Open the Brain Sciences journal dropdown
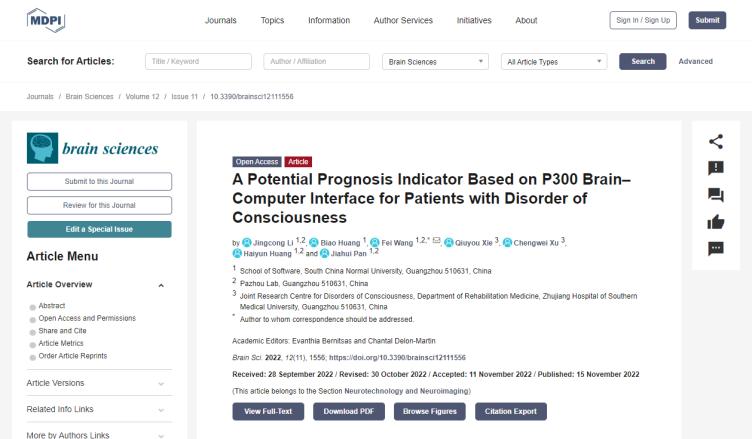This screenshot has width=752, height=439. (x=435, y=61)
